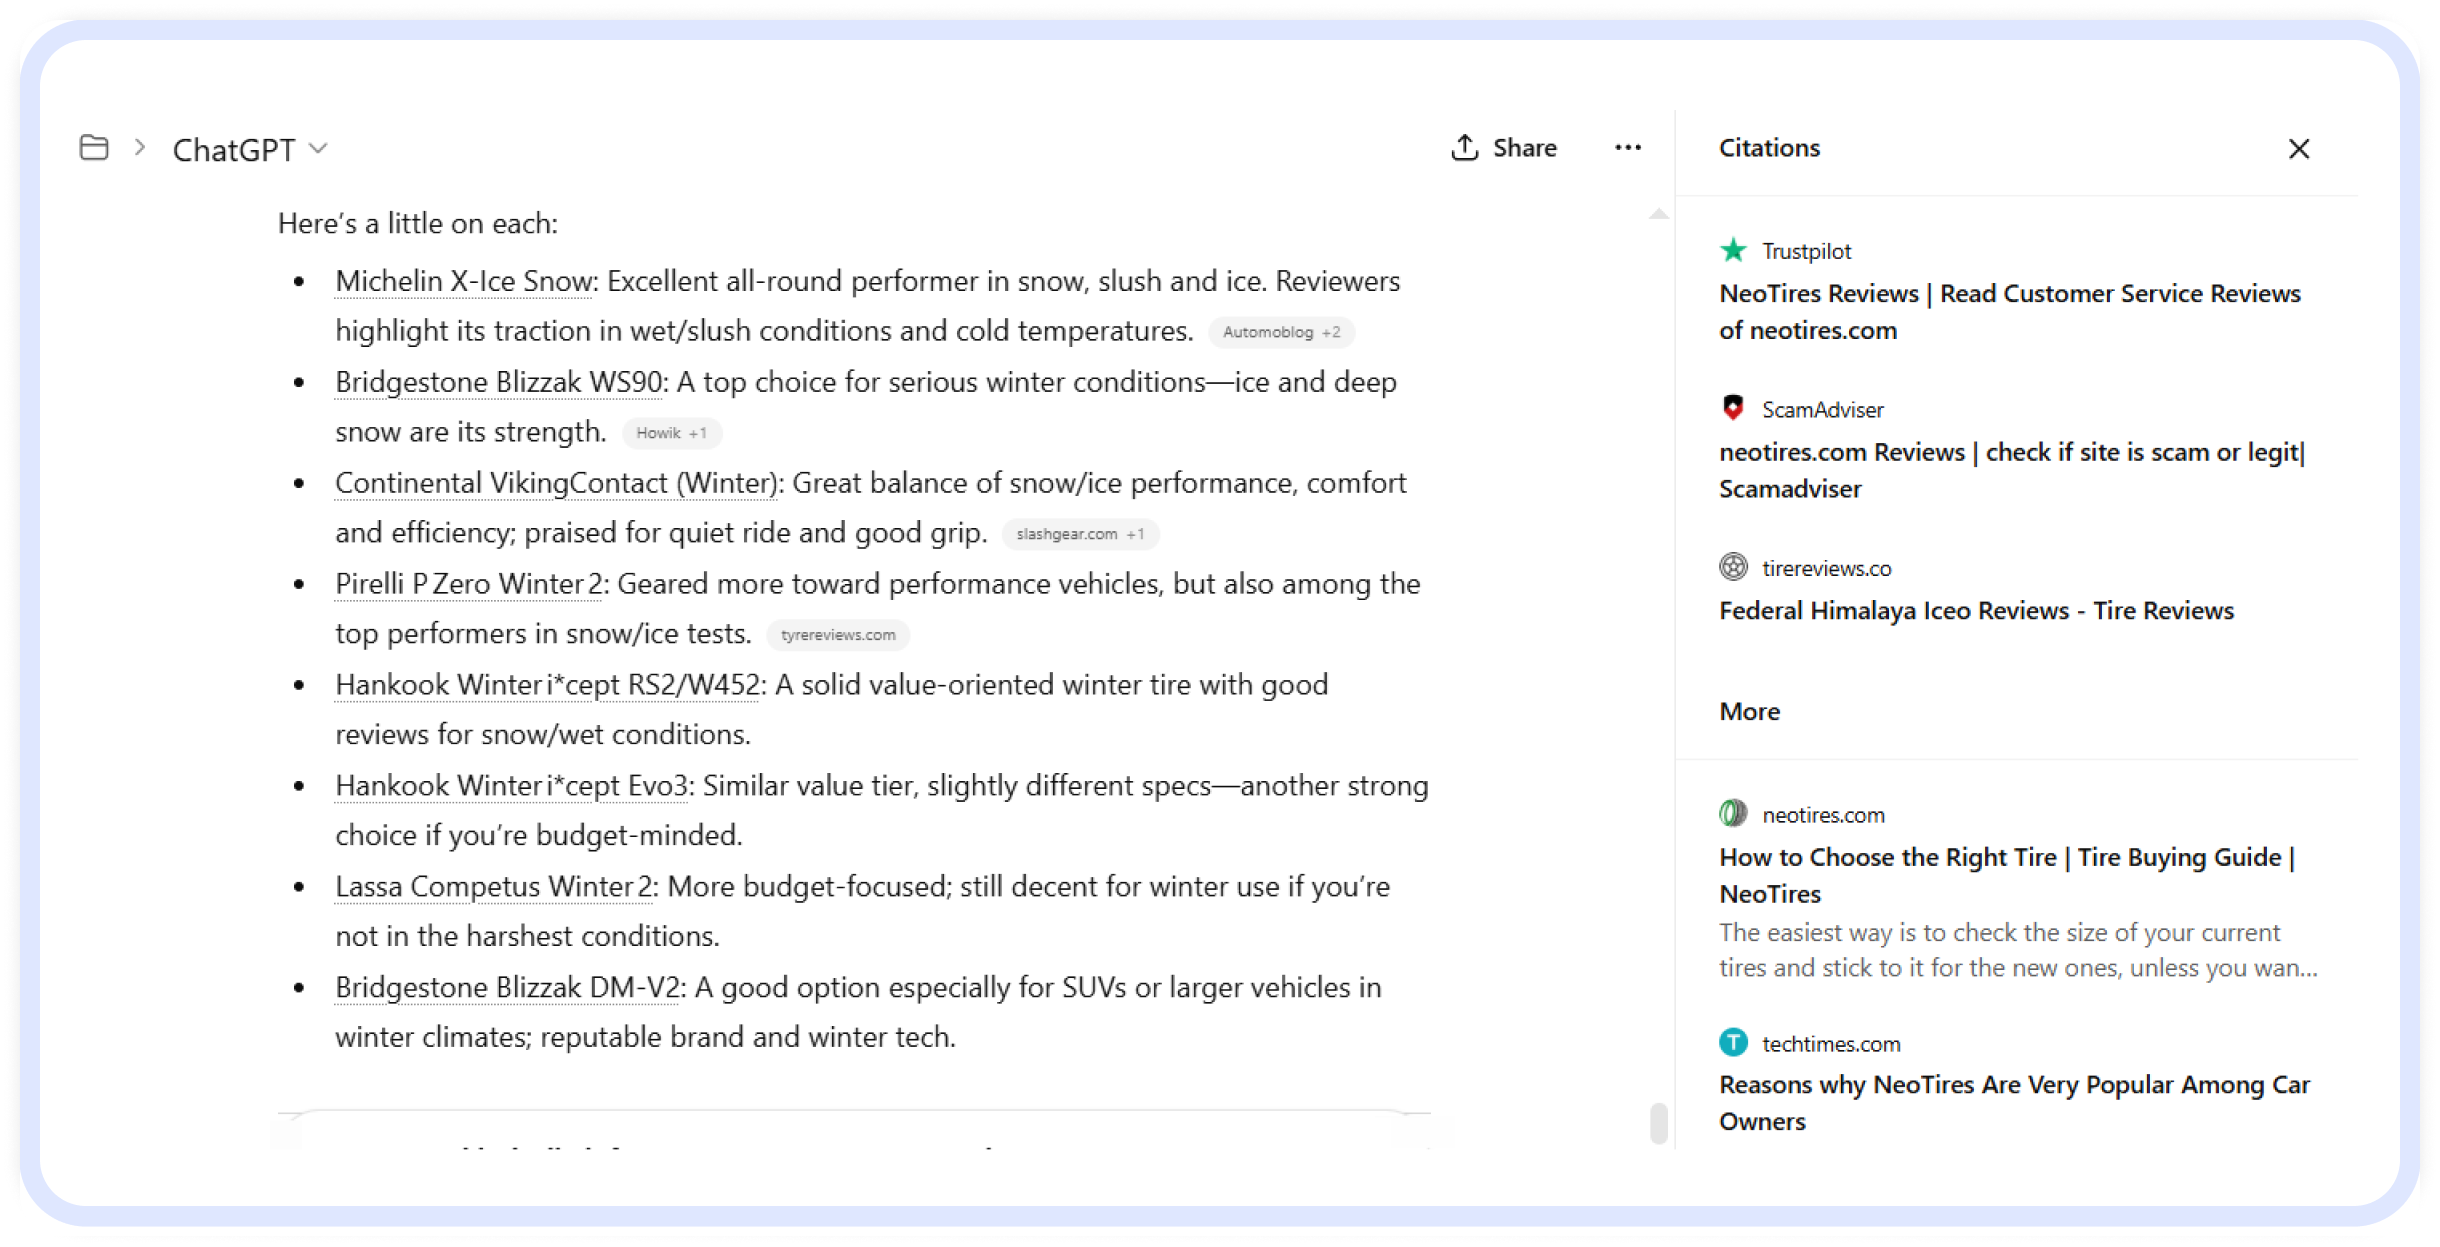
Task: Close the Citations panel
Action: coord(2299,149)
